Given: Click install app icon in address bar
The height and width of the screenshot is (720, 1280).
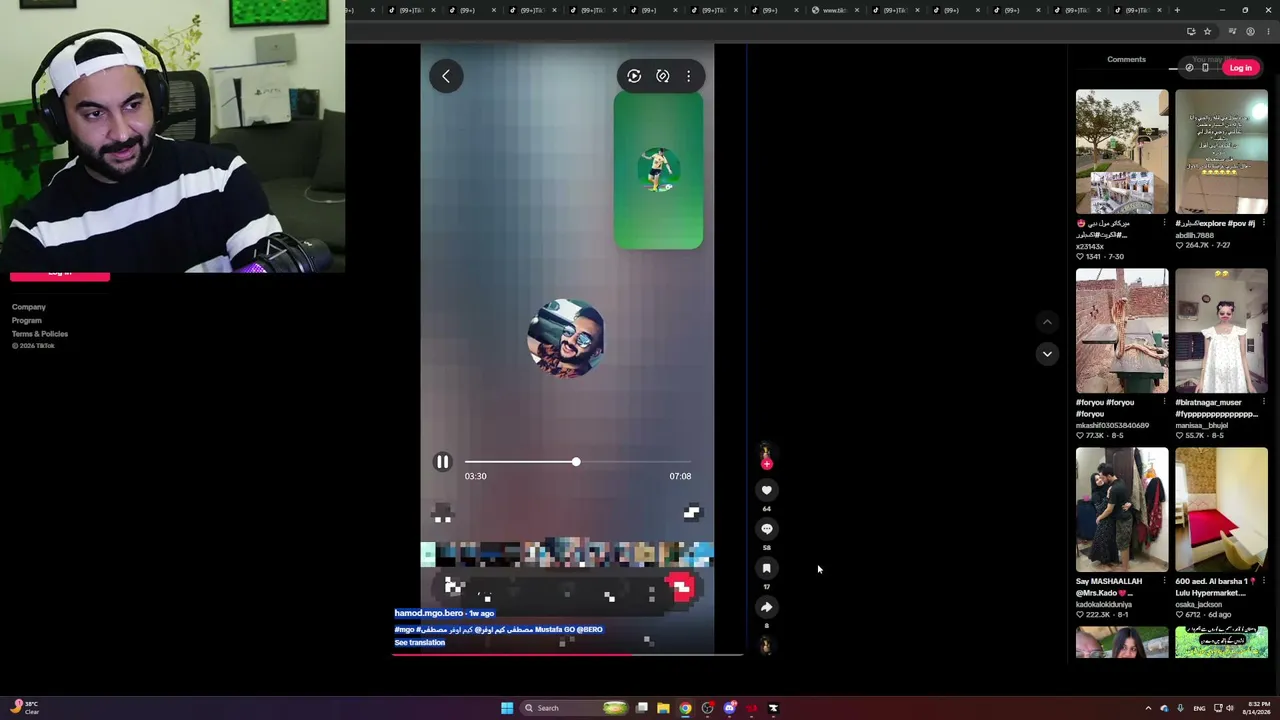Looking at the screenshot, I should (x=1190, y=31).
